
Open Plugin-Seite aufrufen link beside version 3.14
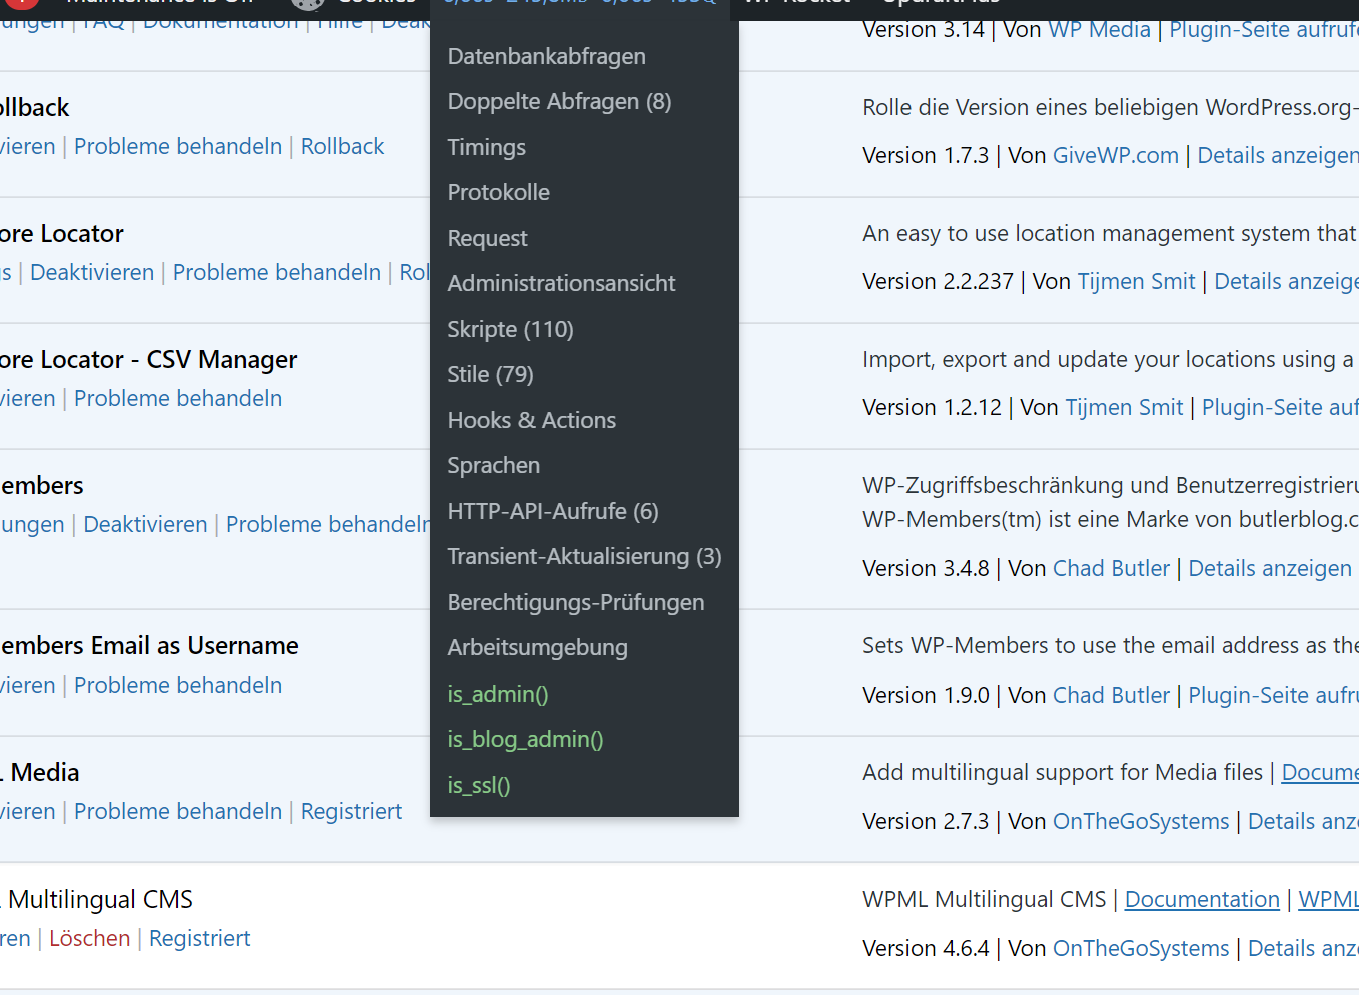click(x=1264, y=29)
